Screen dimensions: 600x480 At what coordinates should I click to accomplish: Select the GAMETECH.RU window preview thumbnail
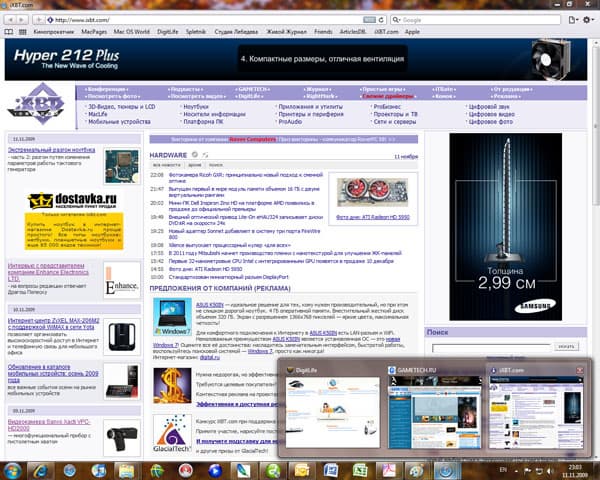(x=434, y=412)
